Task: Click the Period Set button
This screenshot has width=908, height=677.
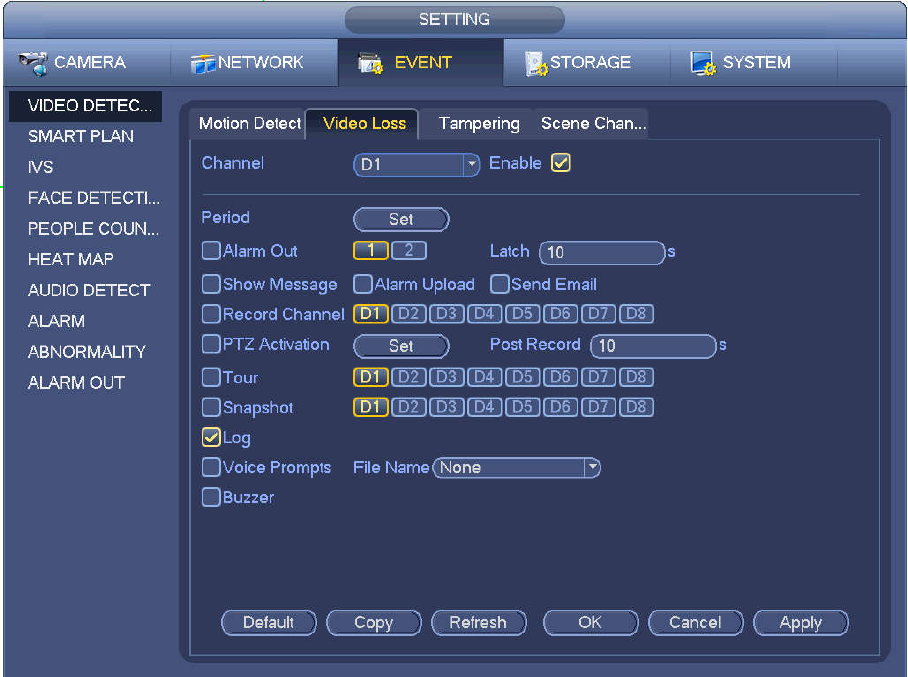Action: click(x=401, y=219)
